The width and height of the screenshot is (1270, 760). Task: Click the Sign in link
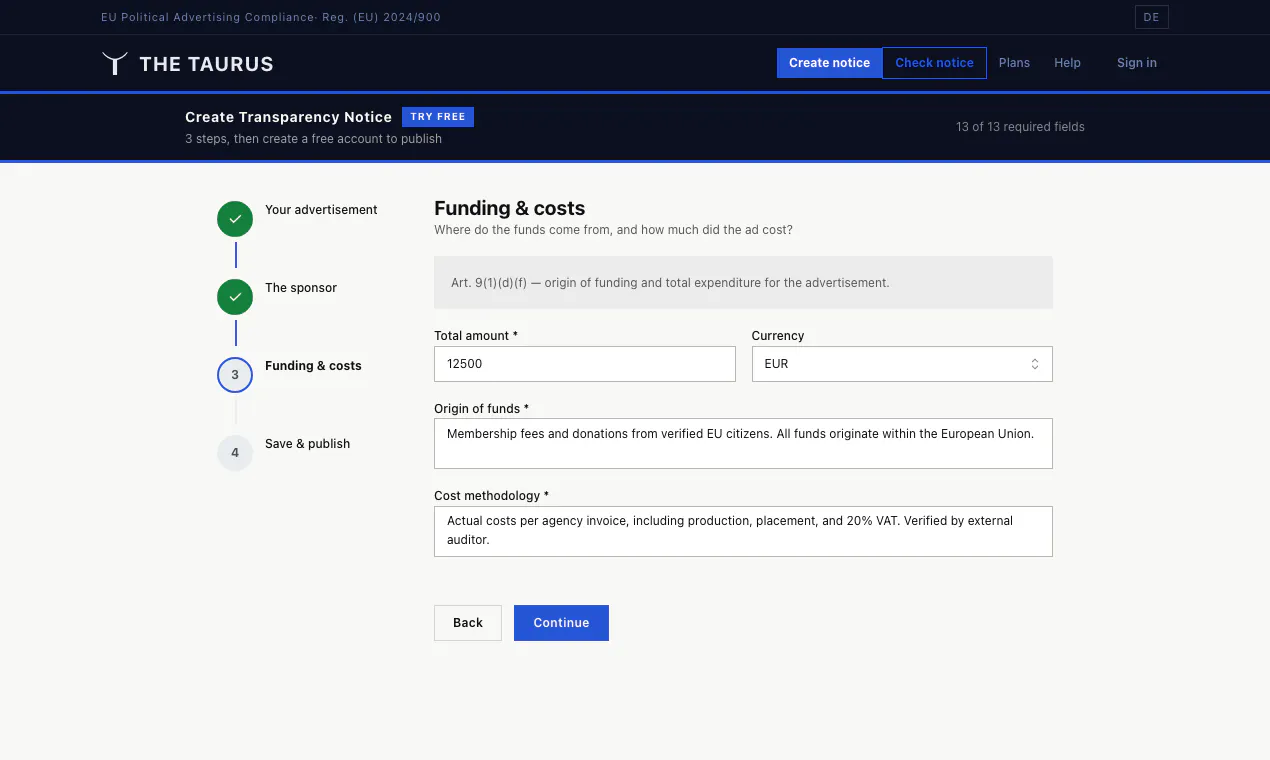(x=1137, y=63)
